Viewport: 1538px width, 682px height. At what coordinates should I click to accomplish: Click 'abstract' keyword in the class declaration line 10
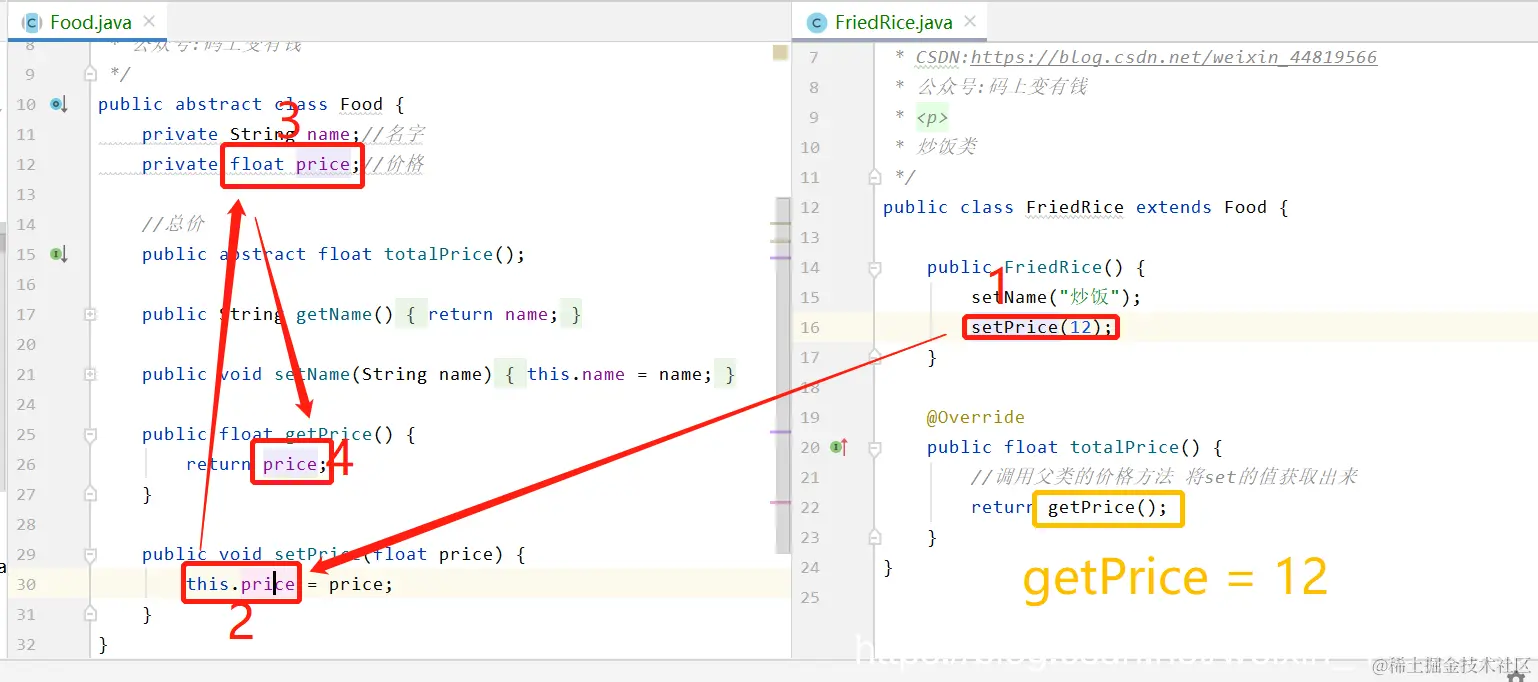tap(219, 104)
